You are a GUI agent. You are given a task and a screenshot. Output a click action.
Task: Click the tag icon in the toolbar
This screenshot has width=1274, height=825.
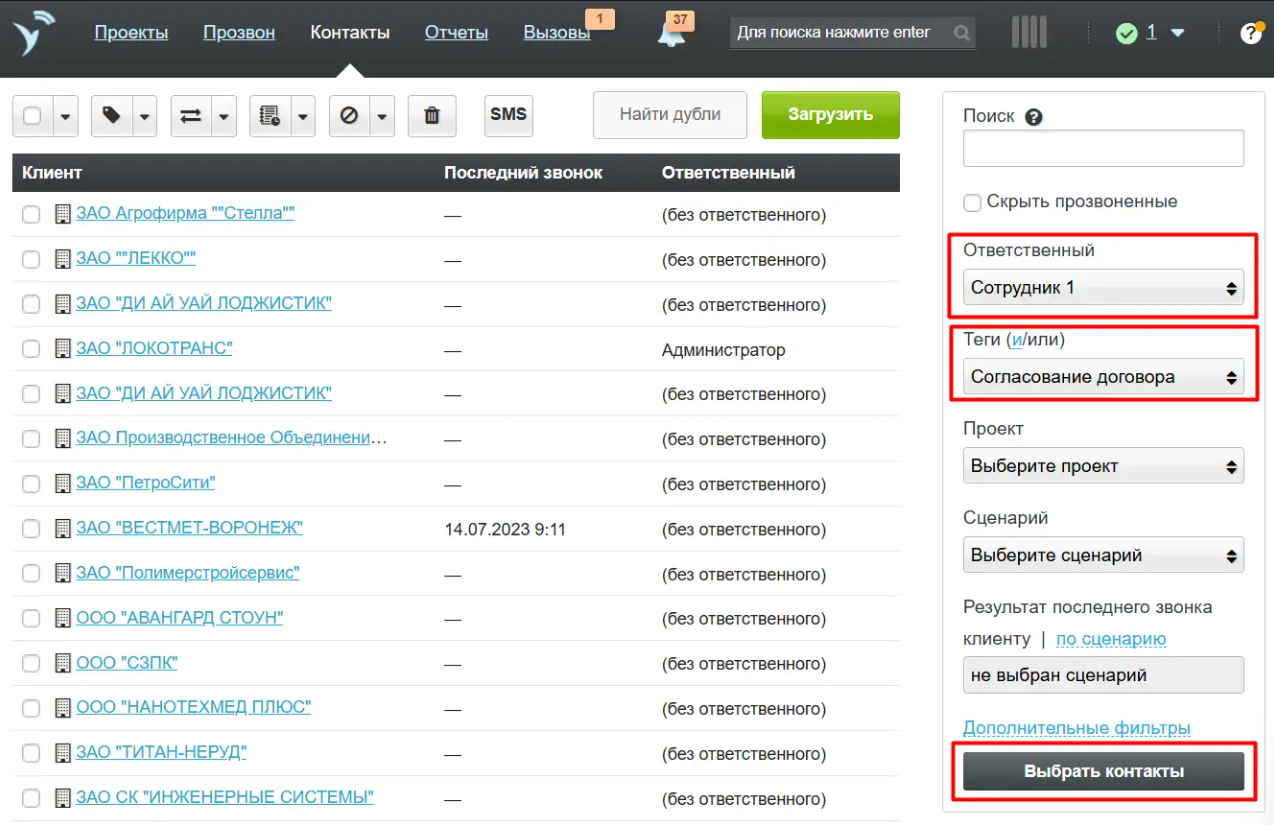112,116
